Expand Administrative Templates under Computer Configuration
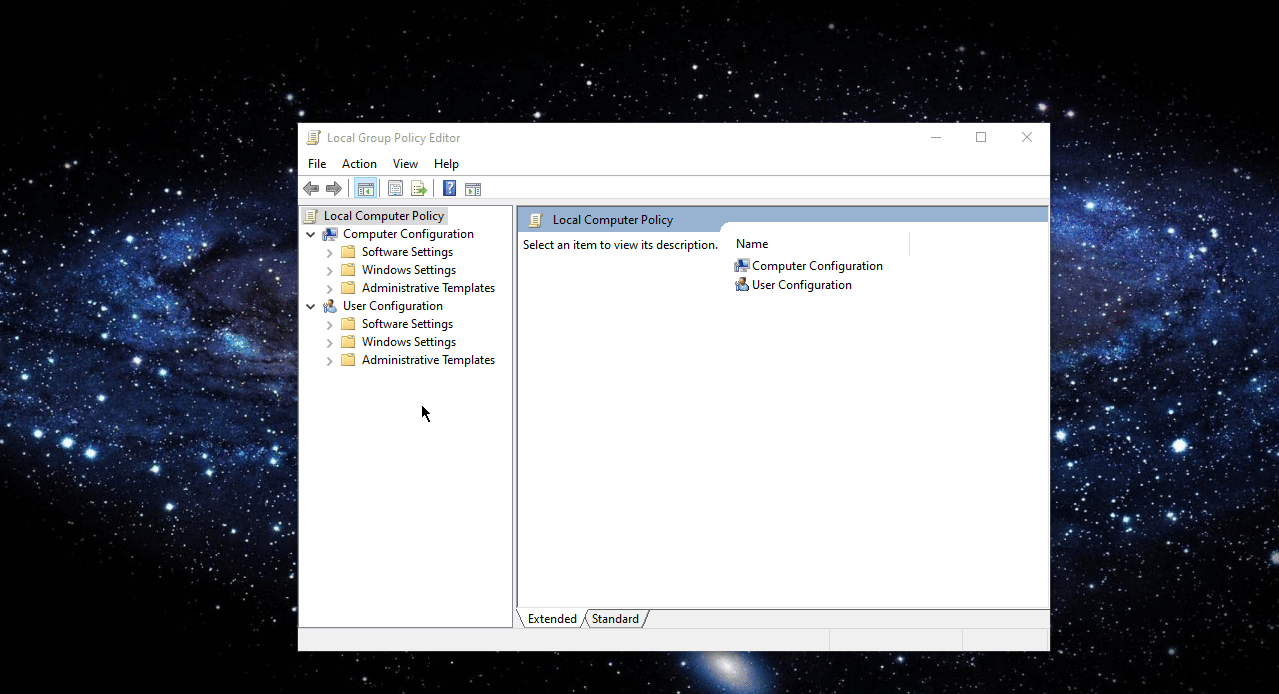 tap(330, 288)
